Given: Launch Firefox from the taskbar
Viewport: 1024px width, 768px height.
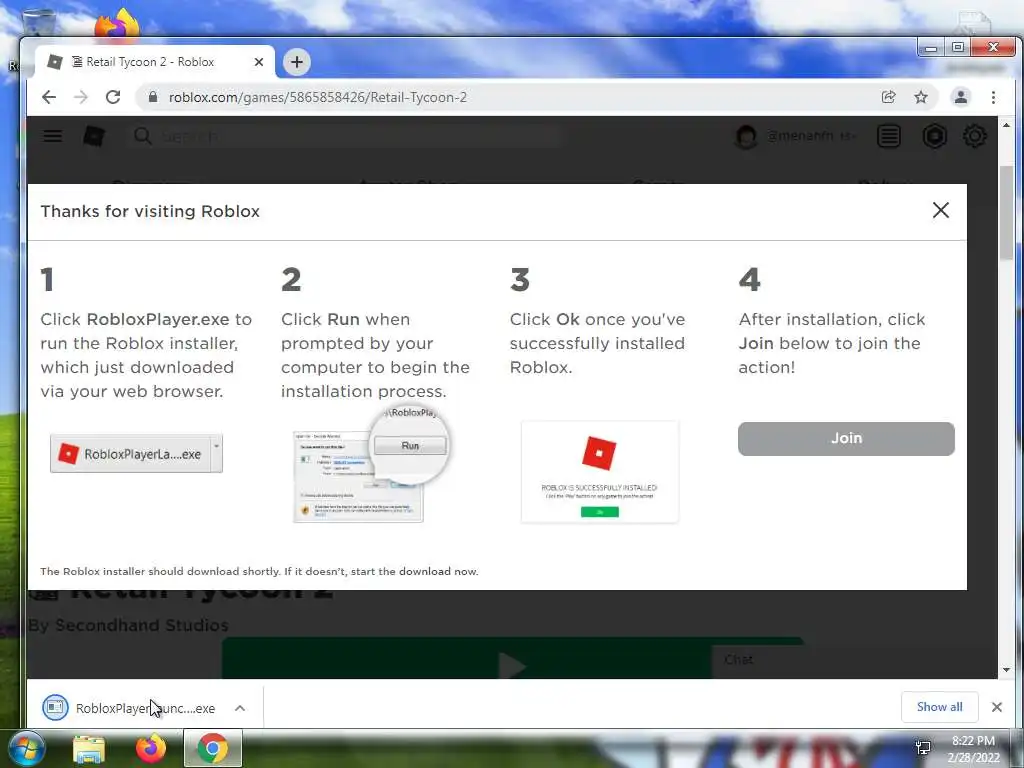Looking at the screenshot, I should click(x=151, y=749).
